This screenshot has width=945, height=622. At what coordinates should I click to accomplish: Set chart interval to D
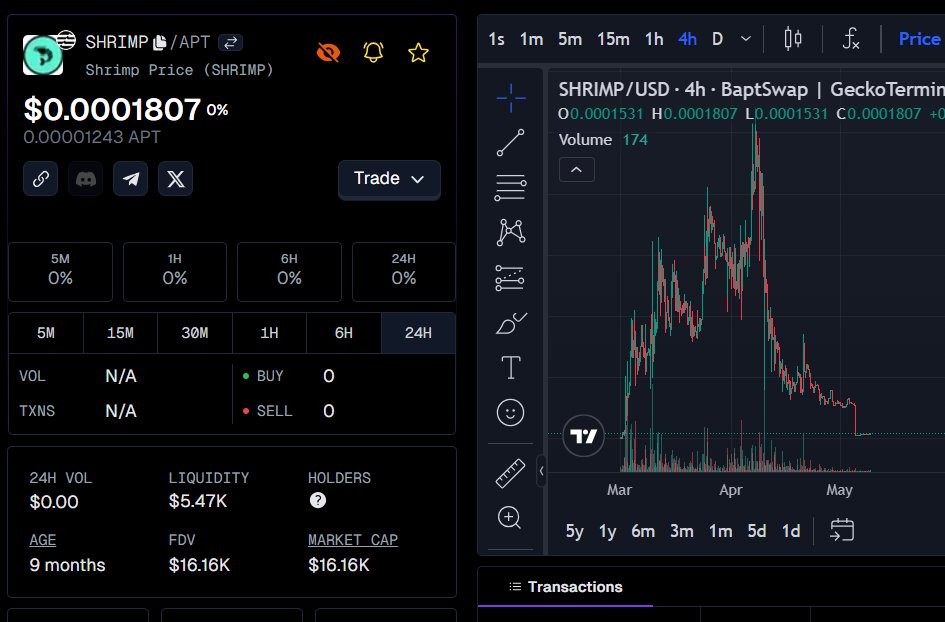(x=717, y=40)
